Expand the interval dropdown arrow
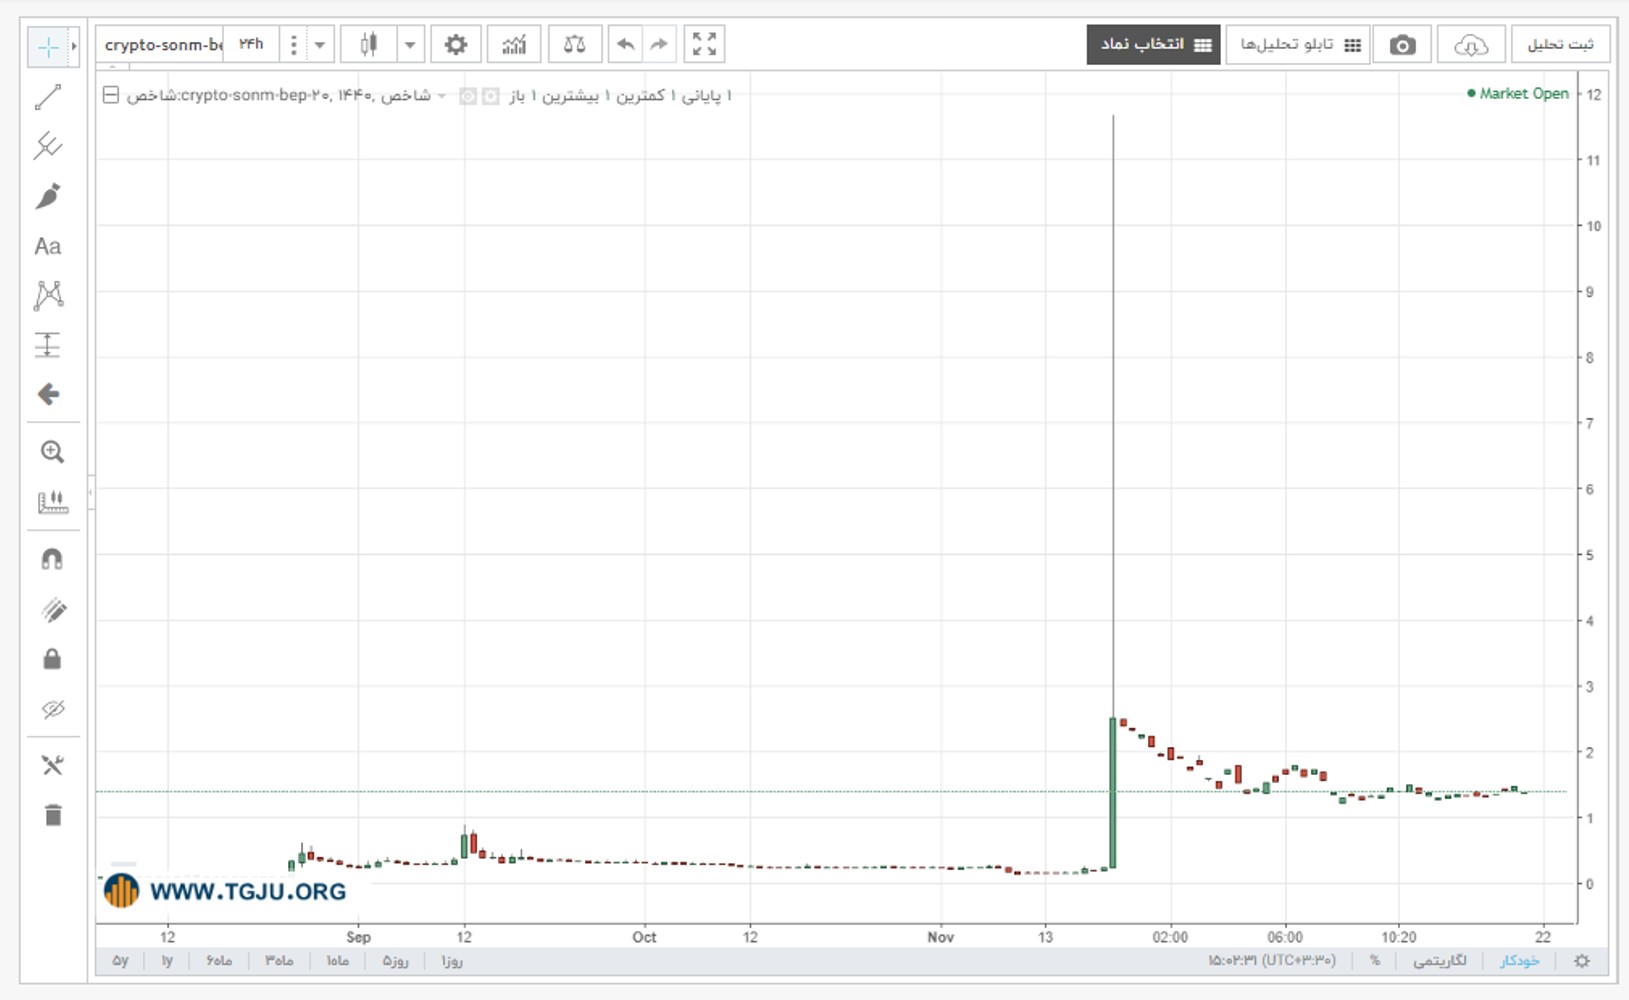1629x1000 pixels. click(320, 45)
